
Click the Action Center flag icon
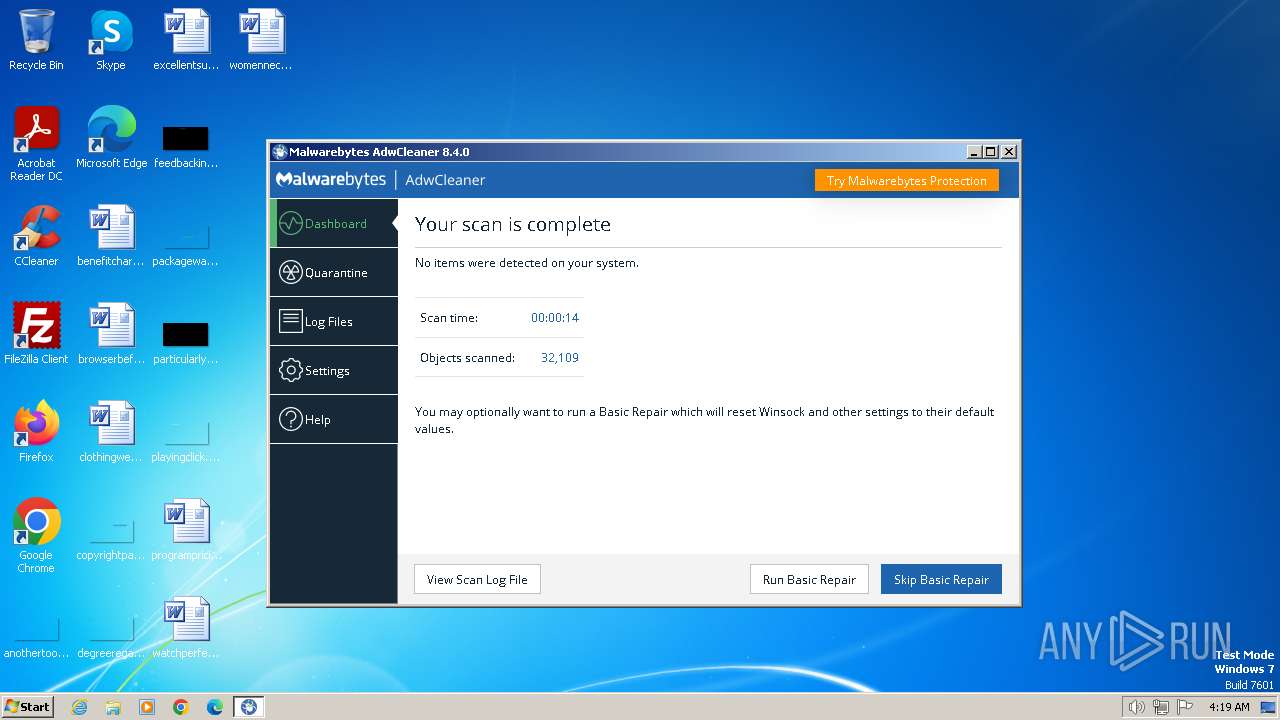(x=1185, y=707)
